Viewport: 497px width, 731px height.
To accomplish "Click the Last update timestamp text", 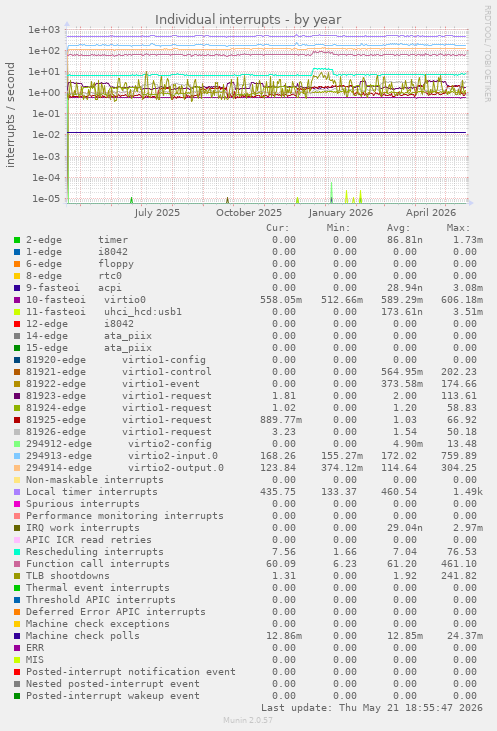I will coord(372,708).
